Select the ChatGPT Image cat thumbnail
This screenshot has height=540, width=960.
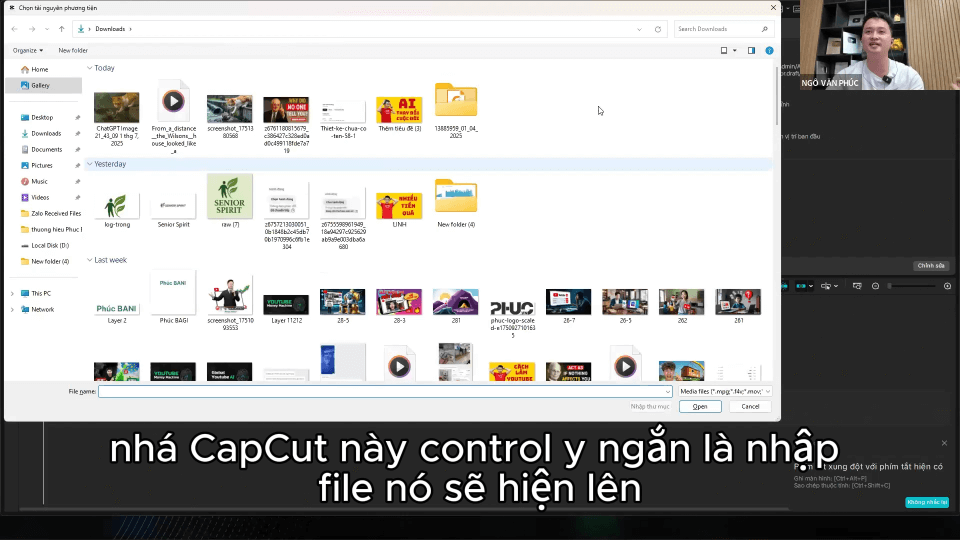[116, 107]
